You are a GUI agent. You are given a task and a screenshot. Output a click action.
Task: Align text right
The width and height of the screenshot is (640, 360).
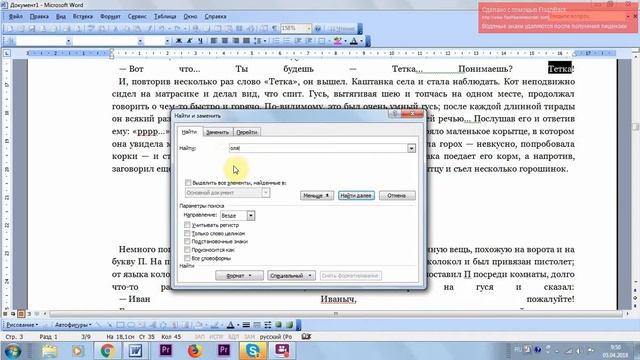[x=236, y=41]
